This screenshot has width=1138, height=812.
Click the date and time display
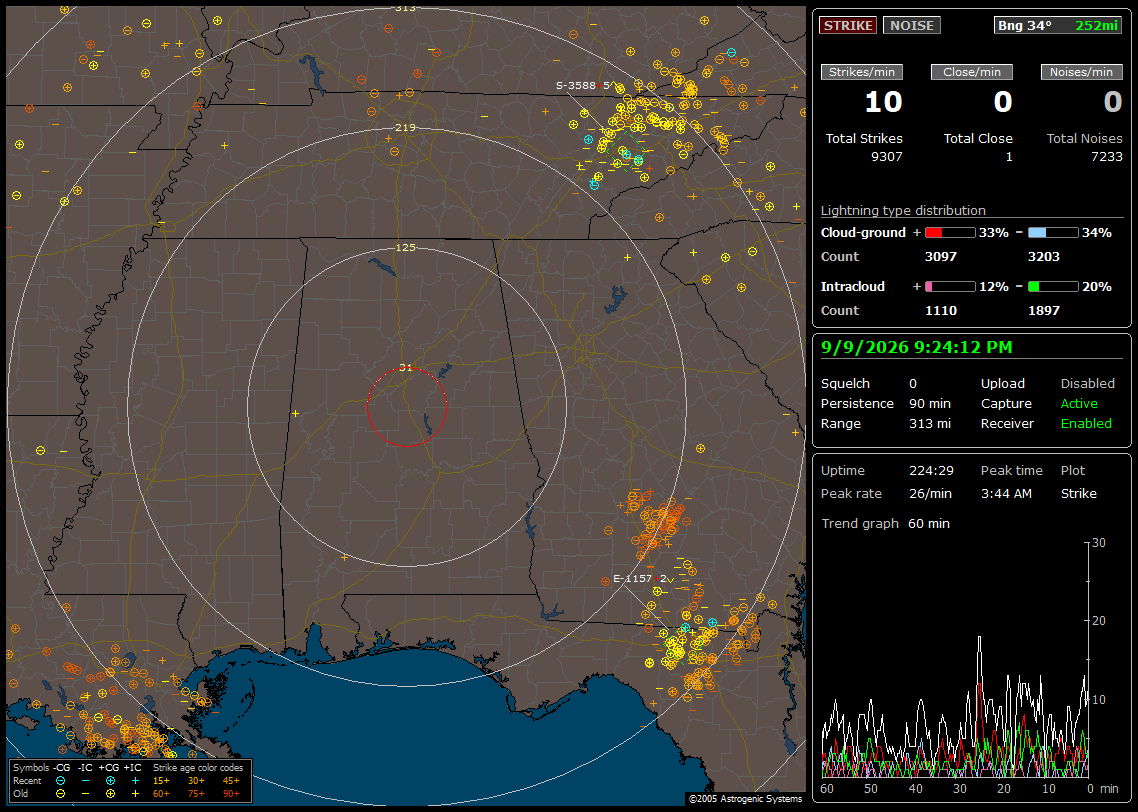point(916,347)
